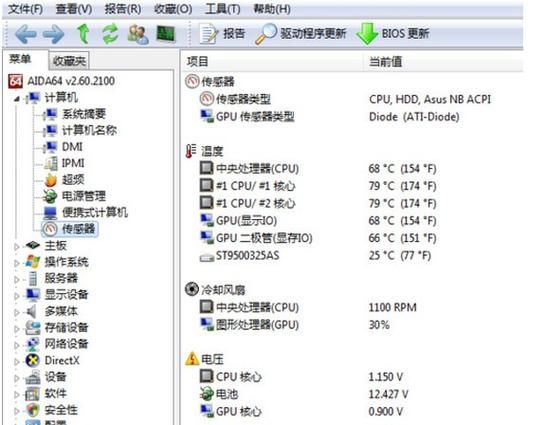Expand the 操作系统 tree node
546x425 pixels.
(16, 263)
